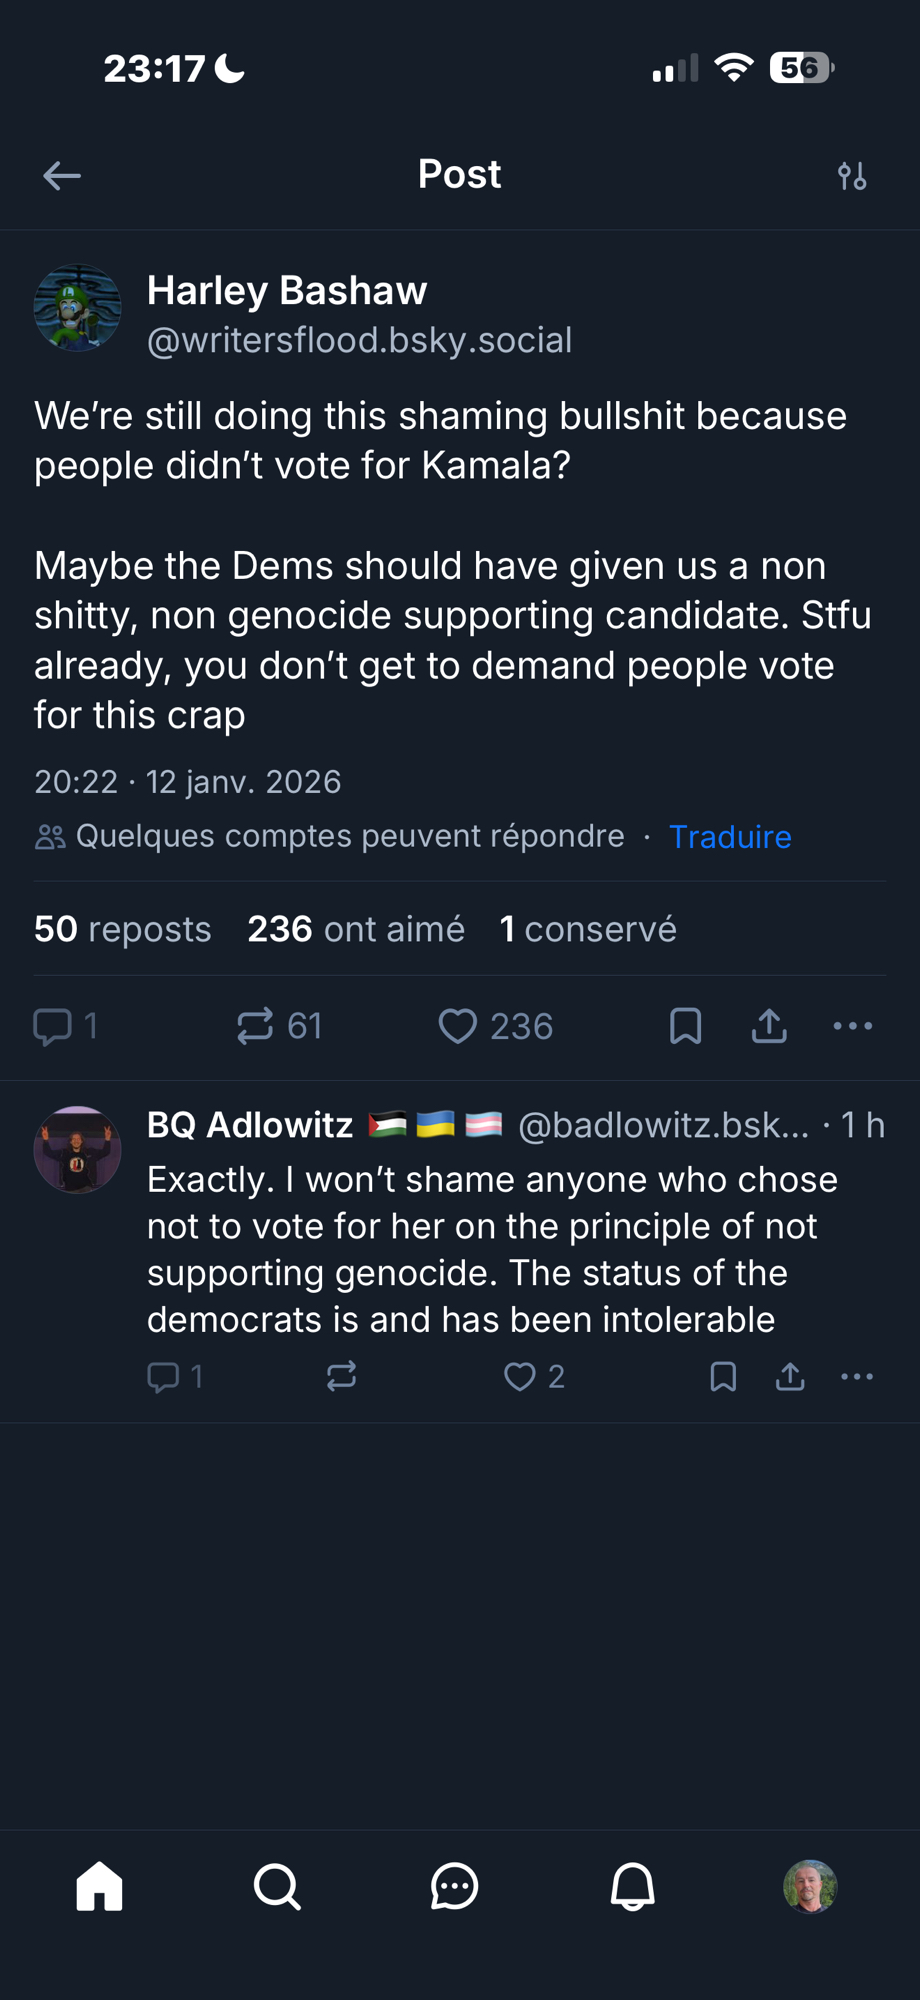Share BQ Adlowitz's reply

click(x=790, y=1377)
